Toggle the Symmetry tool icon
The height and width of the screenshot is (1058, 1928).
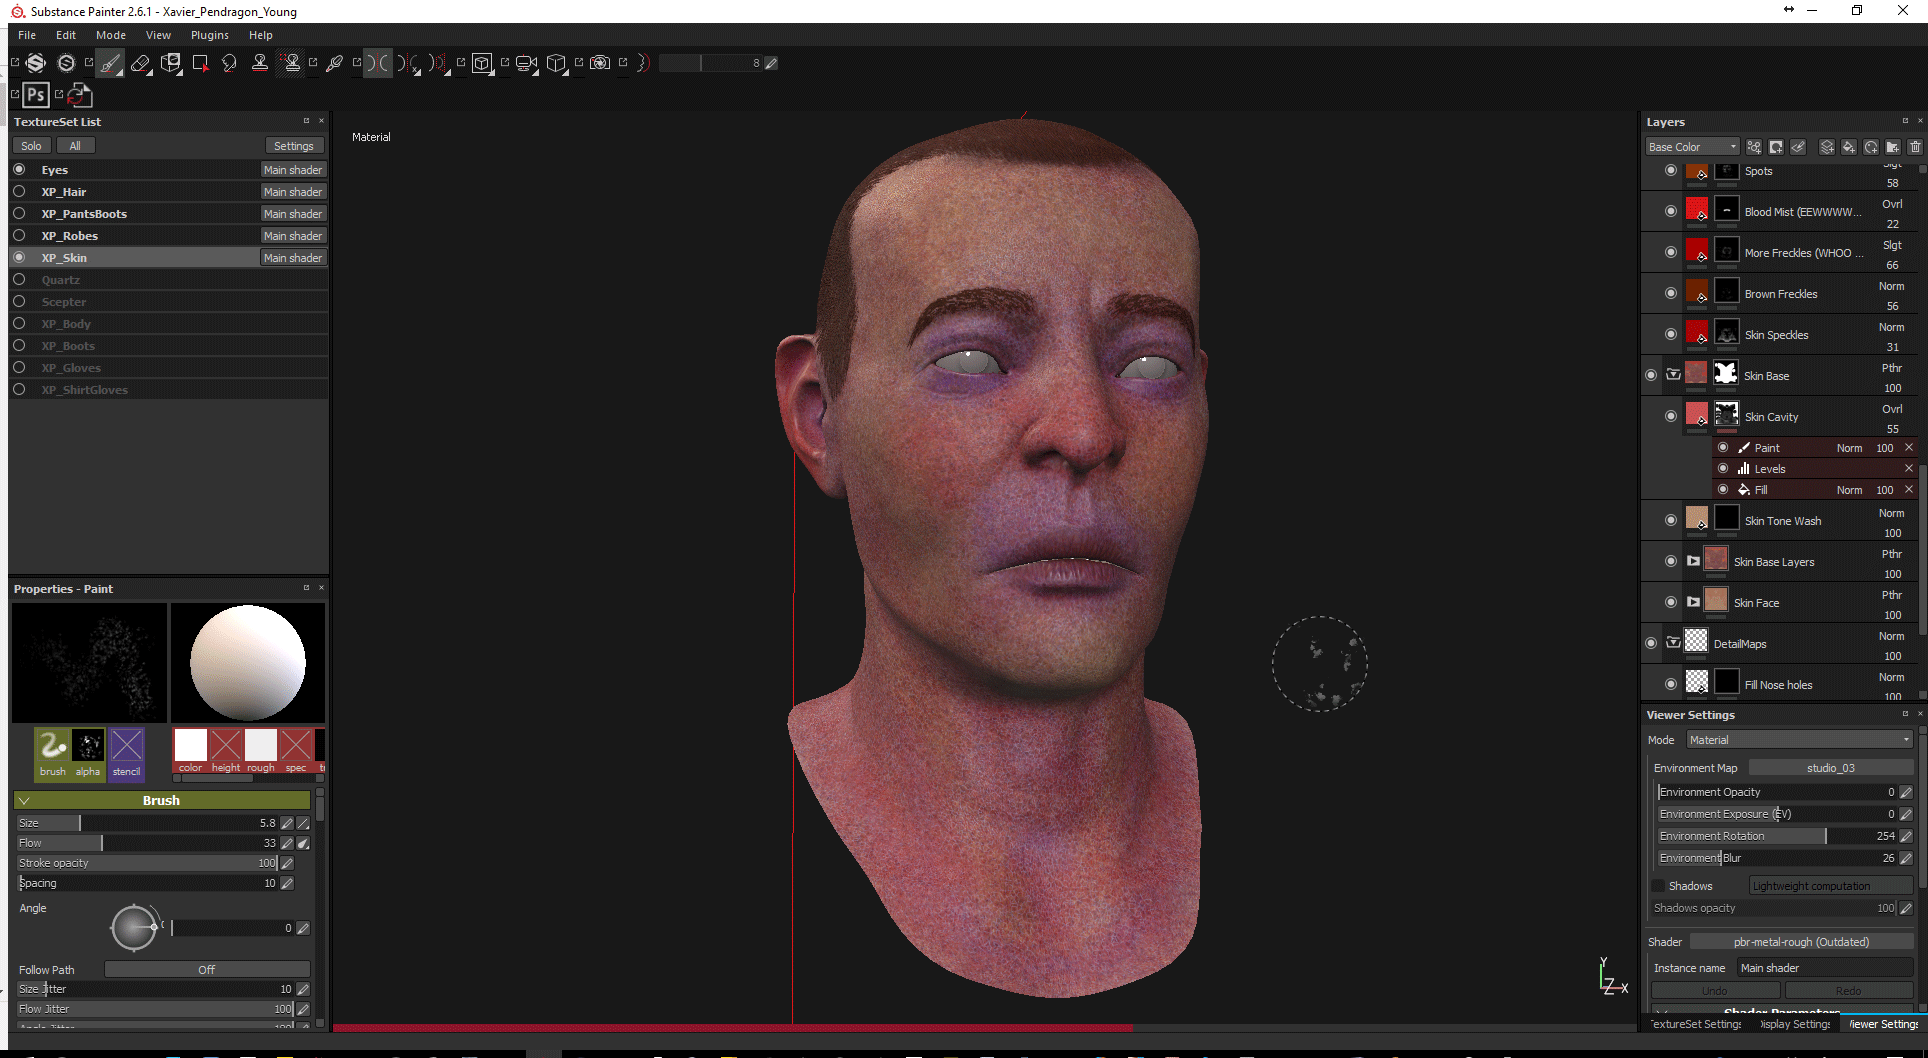pyautogui.click(x=377, y=63)
